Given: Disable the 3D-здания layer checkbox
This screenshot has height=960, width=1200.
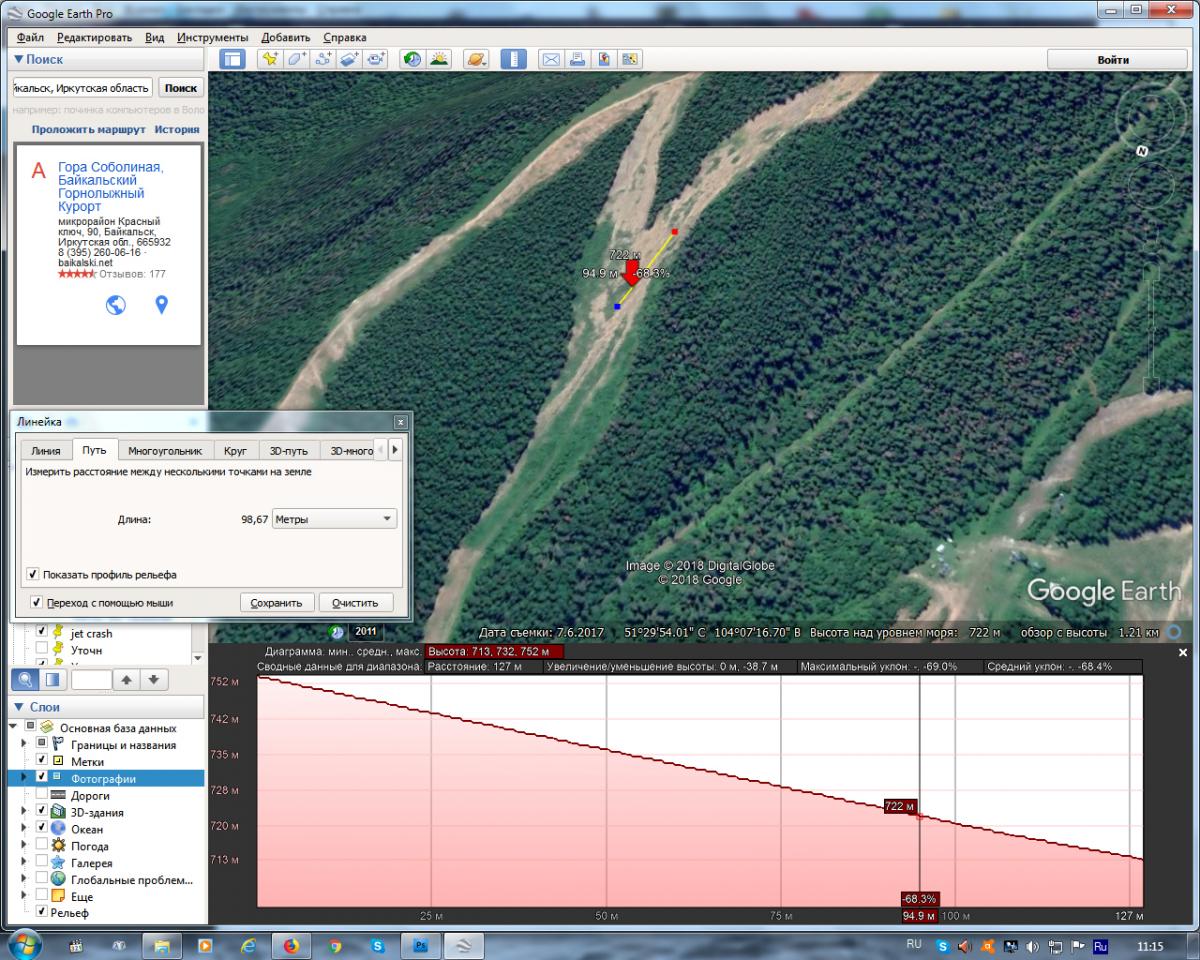Looking at the screenshot, I should click(42, 812).
